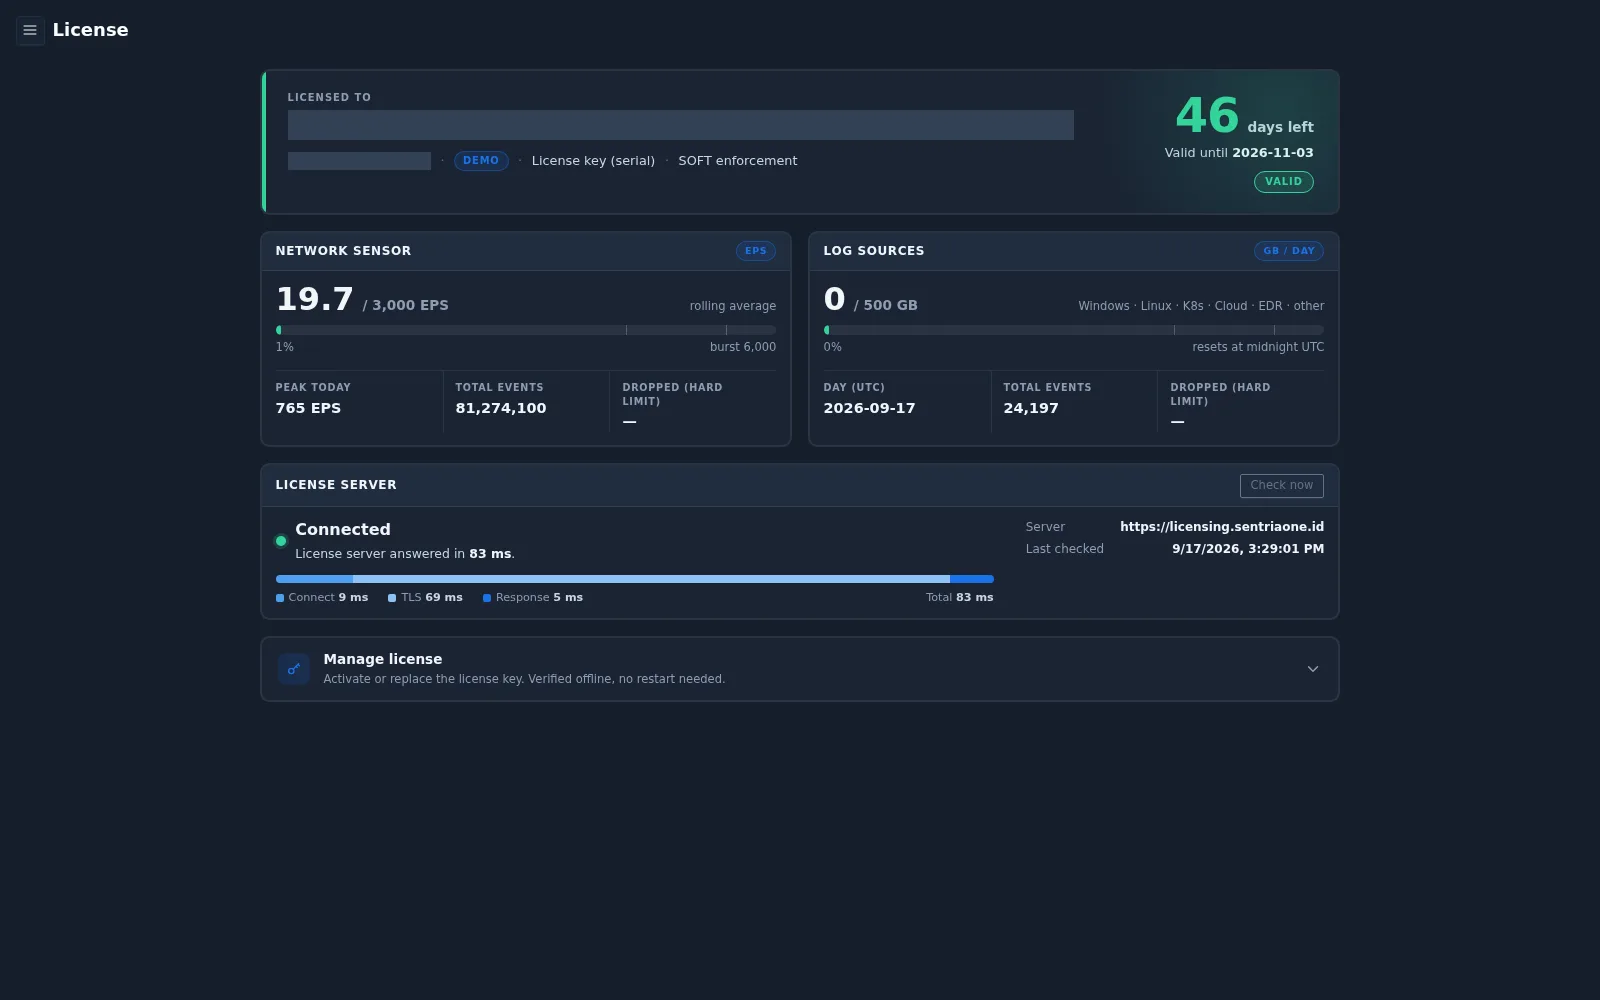Click the Network Sensor EPS usage bar
Viewport: 1600px width, 1000px height.
(x=526, y=330)
